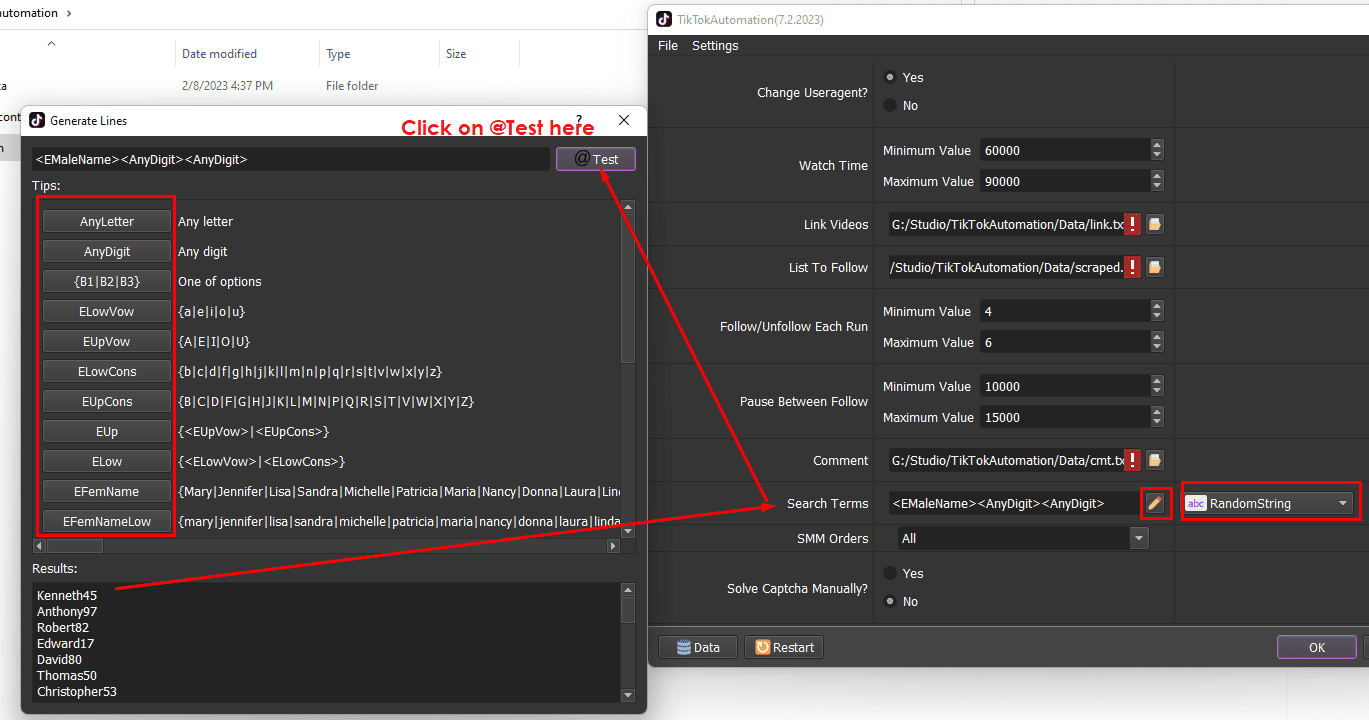The image size is (1369, 720).
Task: Browse file for Comment
Action: [1154, 460]
